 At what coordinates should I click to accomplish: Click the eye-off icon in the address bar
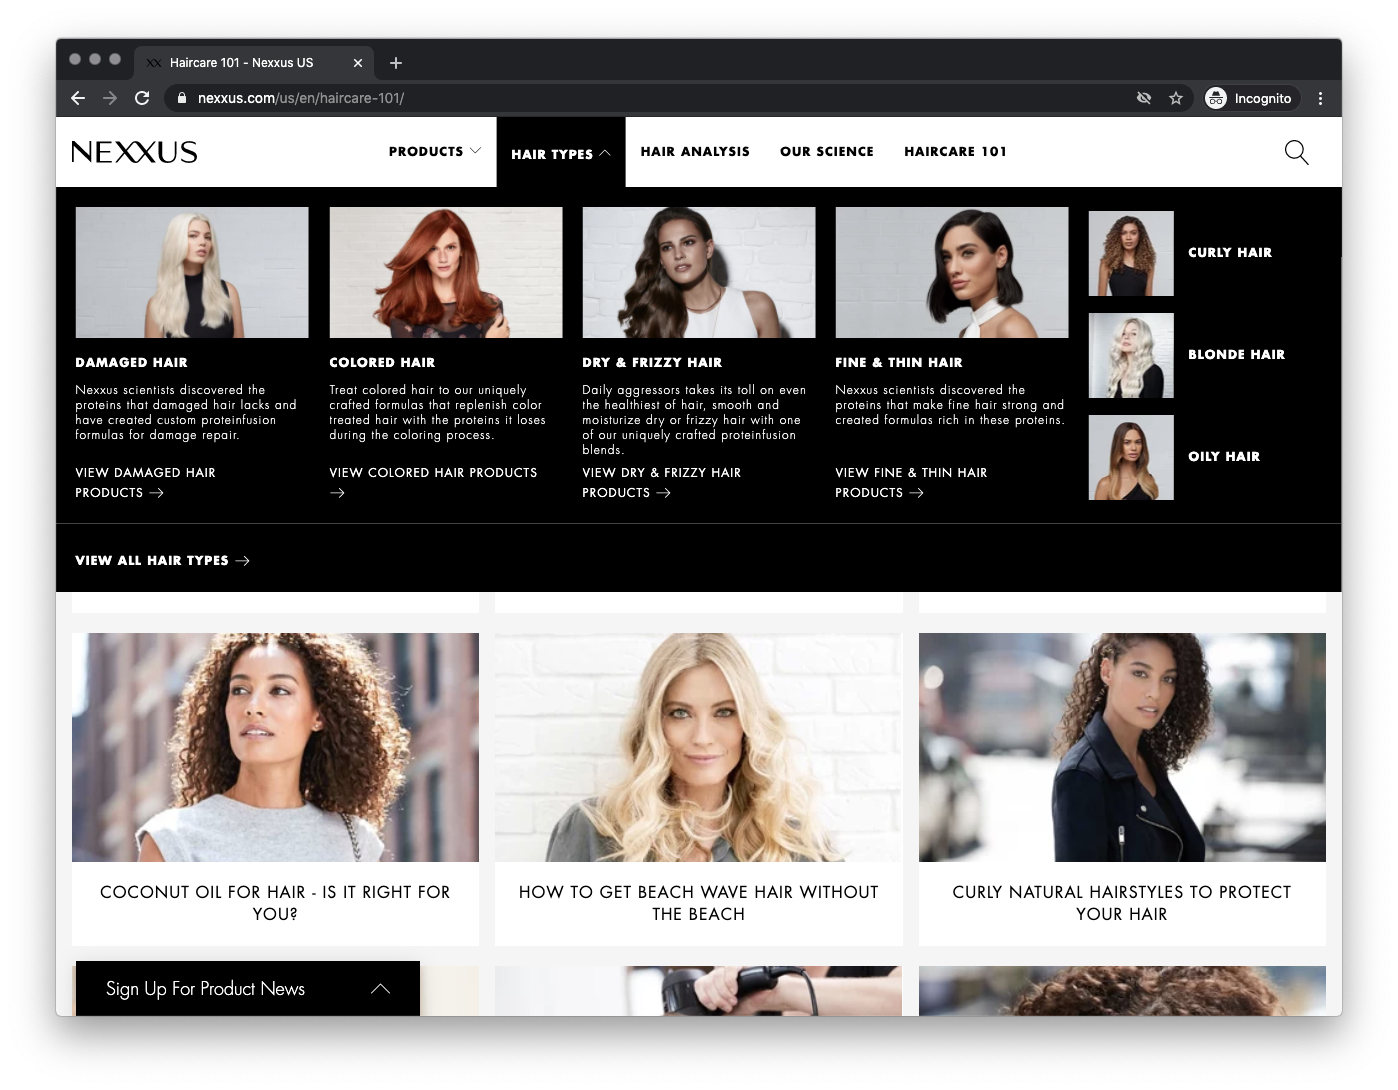coord(1144,98)
